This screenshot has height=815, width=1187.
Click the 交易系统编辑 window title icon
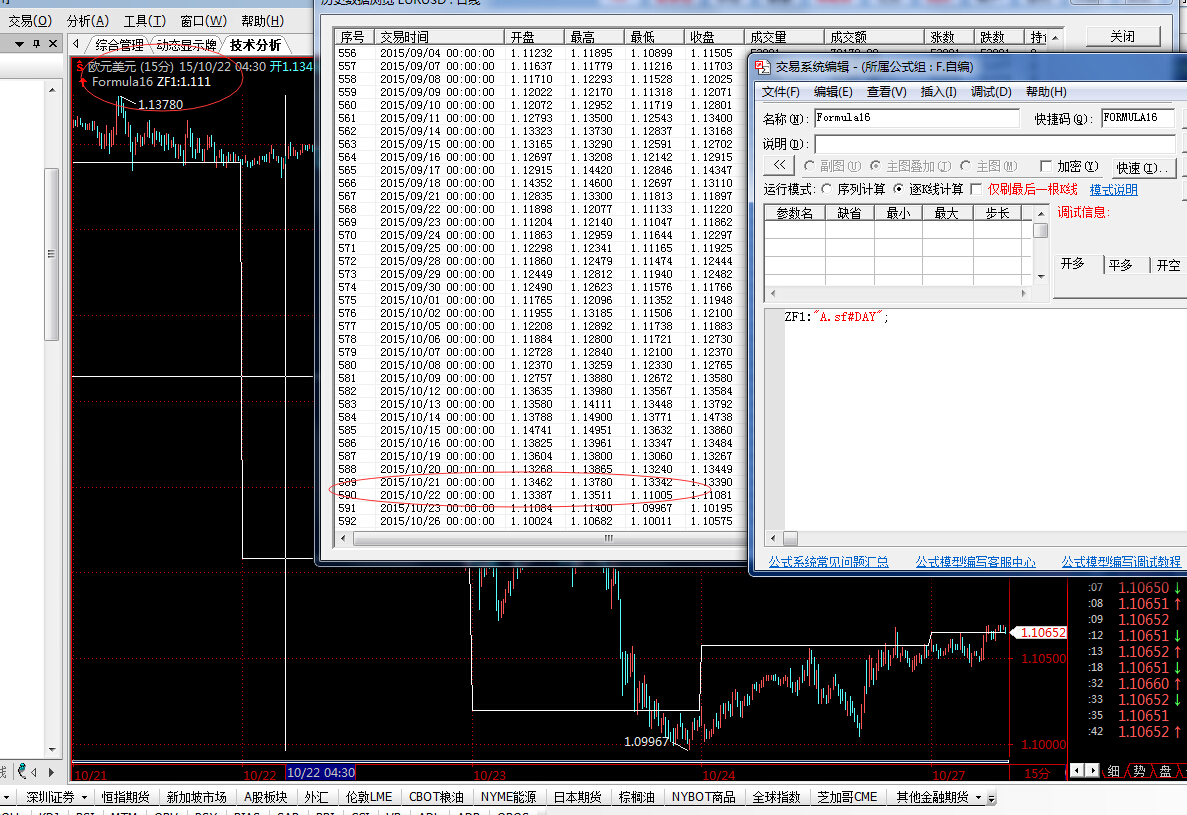762,67
